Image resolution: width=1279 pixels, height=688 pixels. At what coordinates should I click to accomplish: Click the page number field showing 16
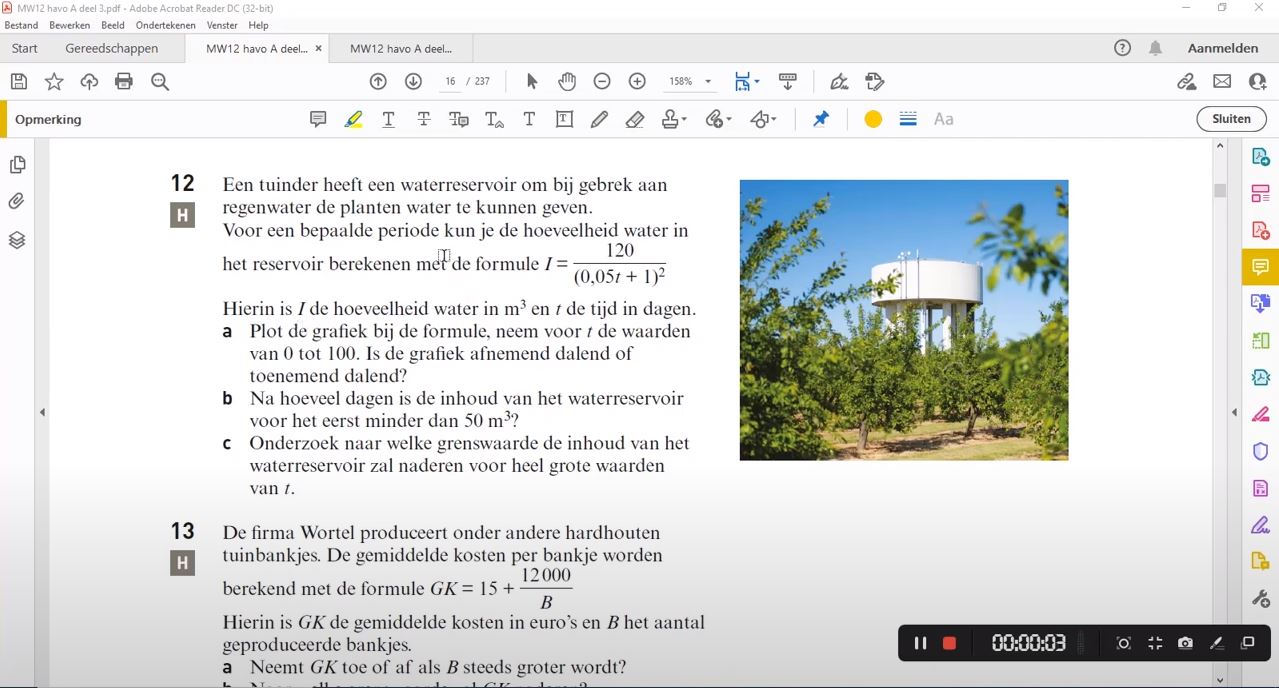pos(451,82)
